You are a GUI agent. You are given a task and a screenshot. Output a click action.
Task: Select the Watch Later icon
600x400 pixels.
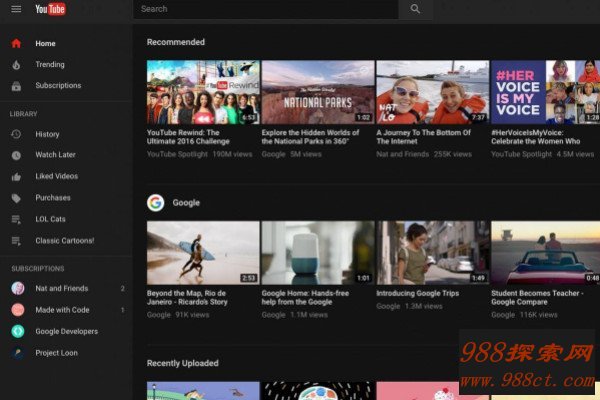tap(16, 156)
